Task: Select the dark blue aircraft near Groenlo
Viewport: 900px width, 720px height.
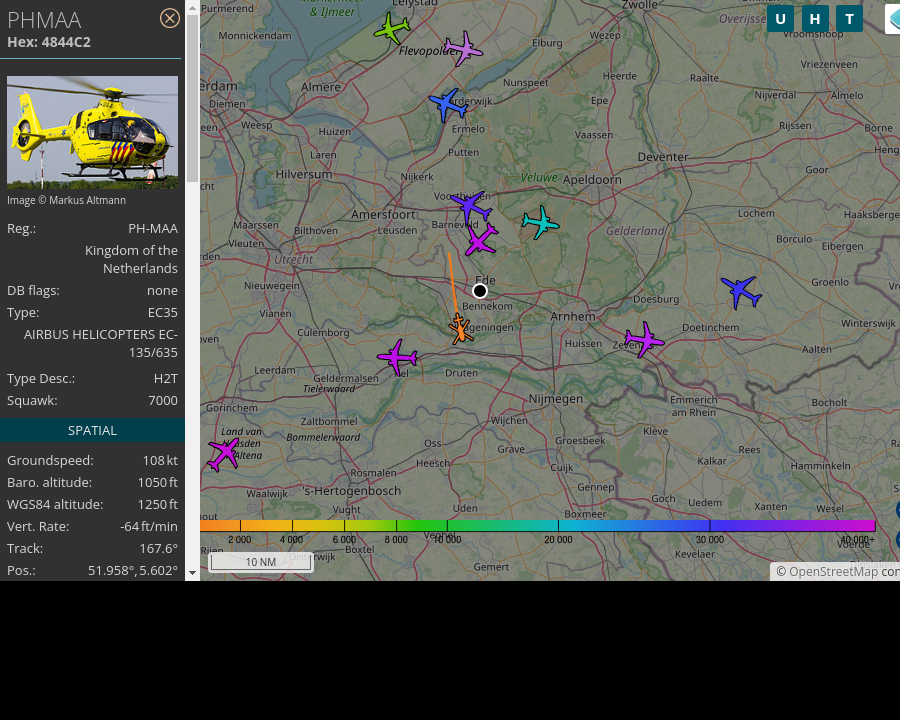Action: tap(741, 292)
